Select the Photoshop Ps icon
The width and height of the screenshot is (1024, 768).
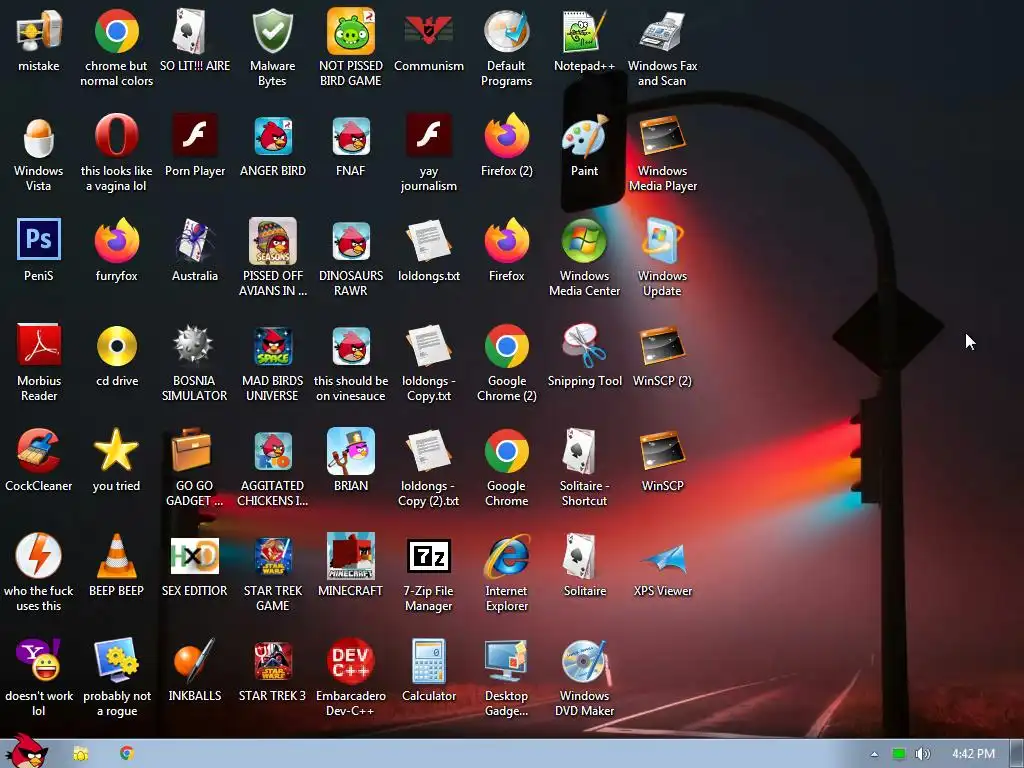(x=39, y=240)
